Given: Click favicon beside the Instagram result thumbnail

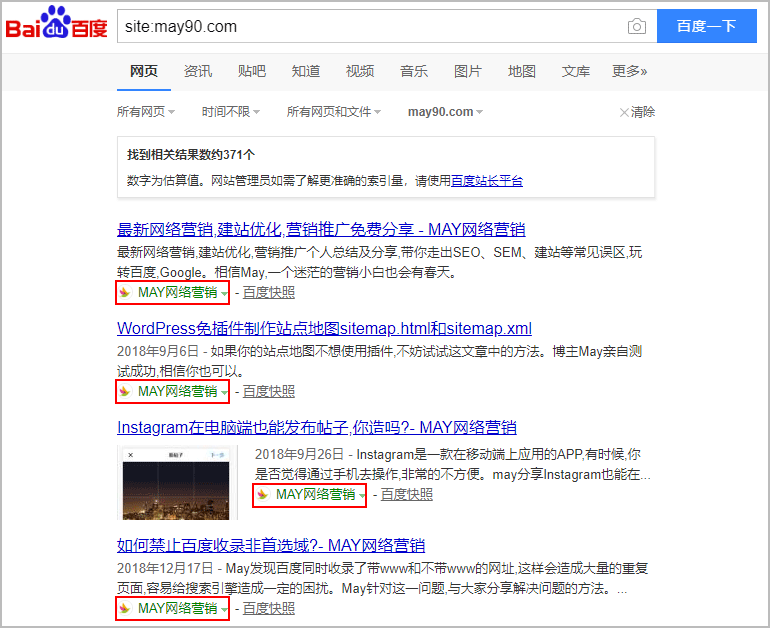Looking at the screenshot, I should pos(263,494).
